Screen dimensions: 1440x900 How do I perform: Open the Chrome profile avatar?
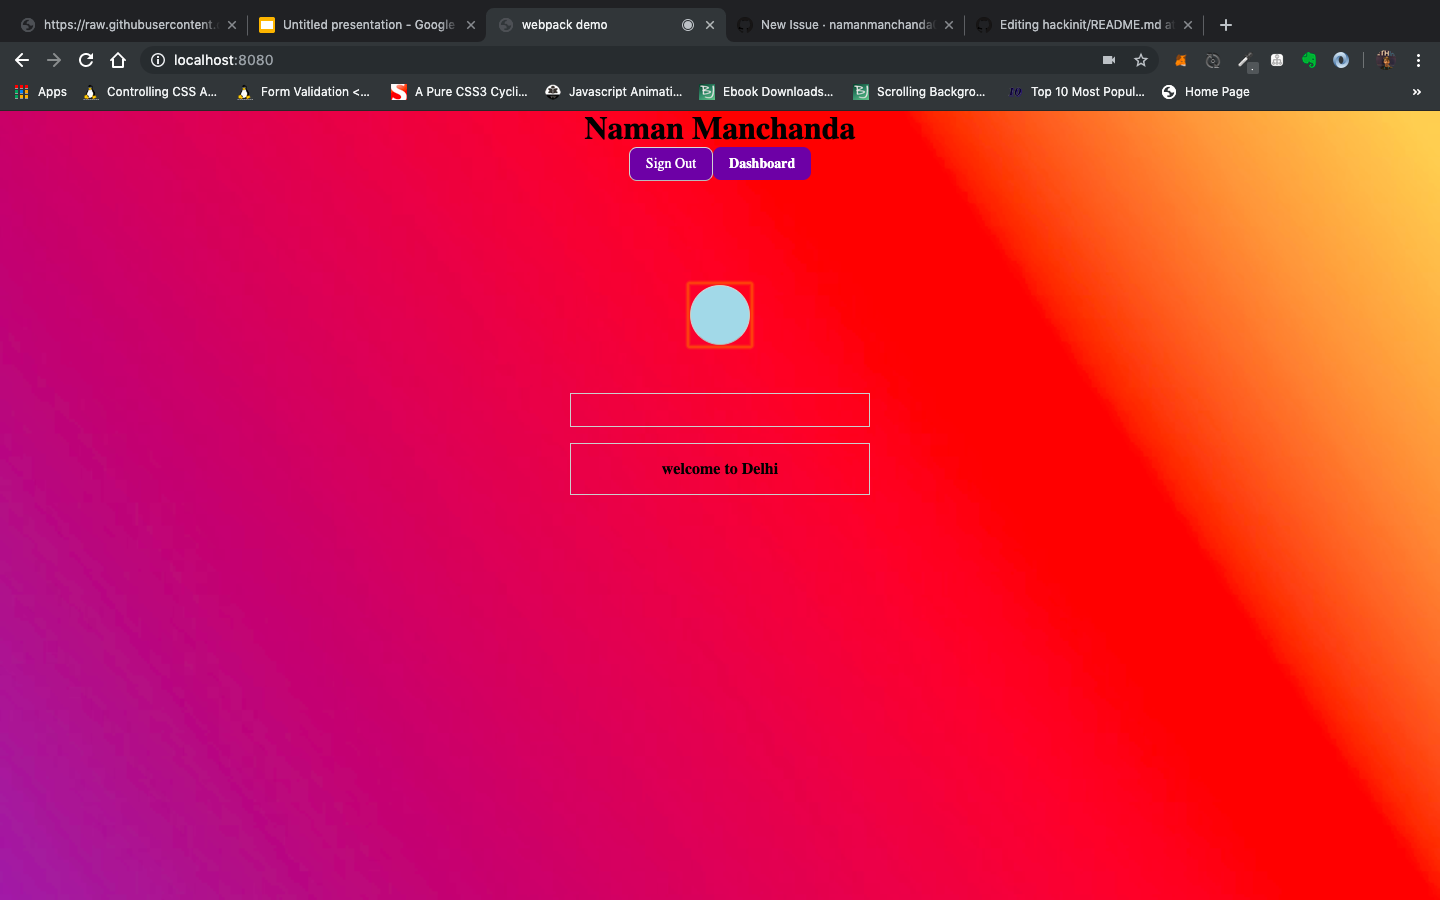point(1385,60)
